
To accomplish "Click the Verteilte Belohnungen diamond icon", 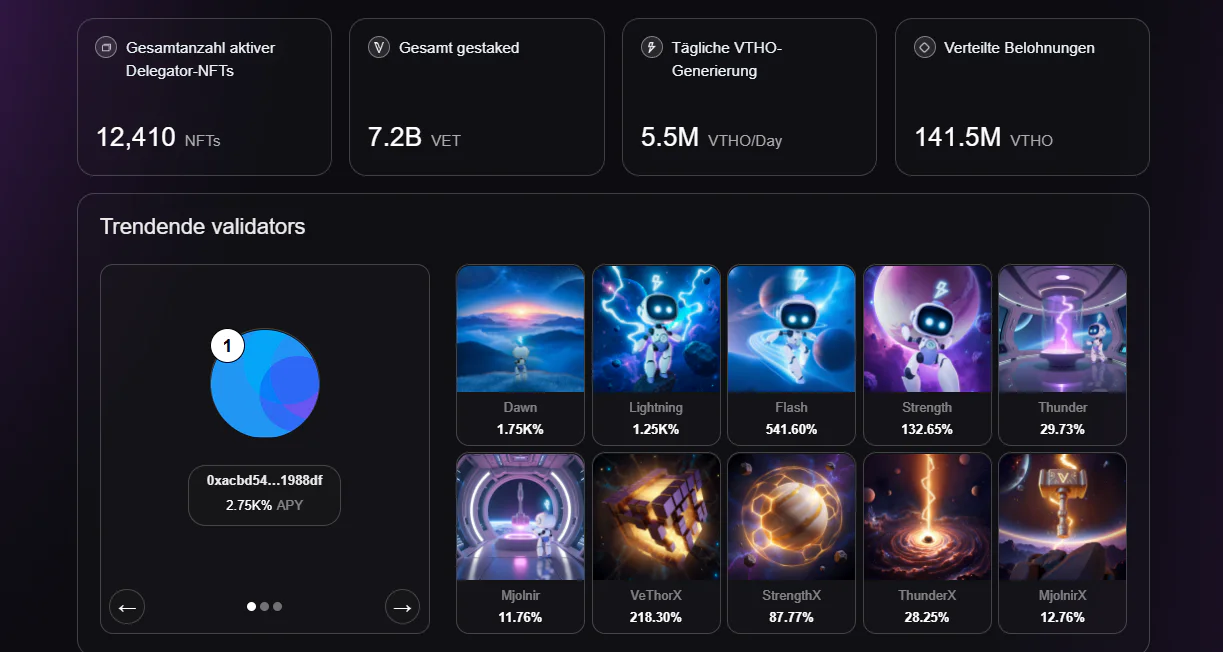I will (924, 47).
